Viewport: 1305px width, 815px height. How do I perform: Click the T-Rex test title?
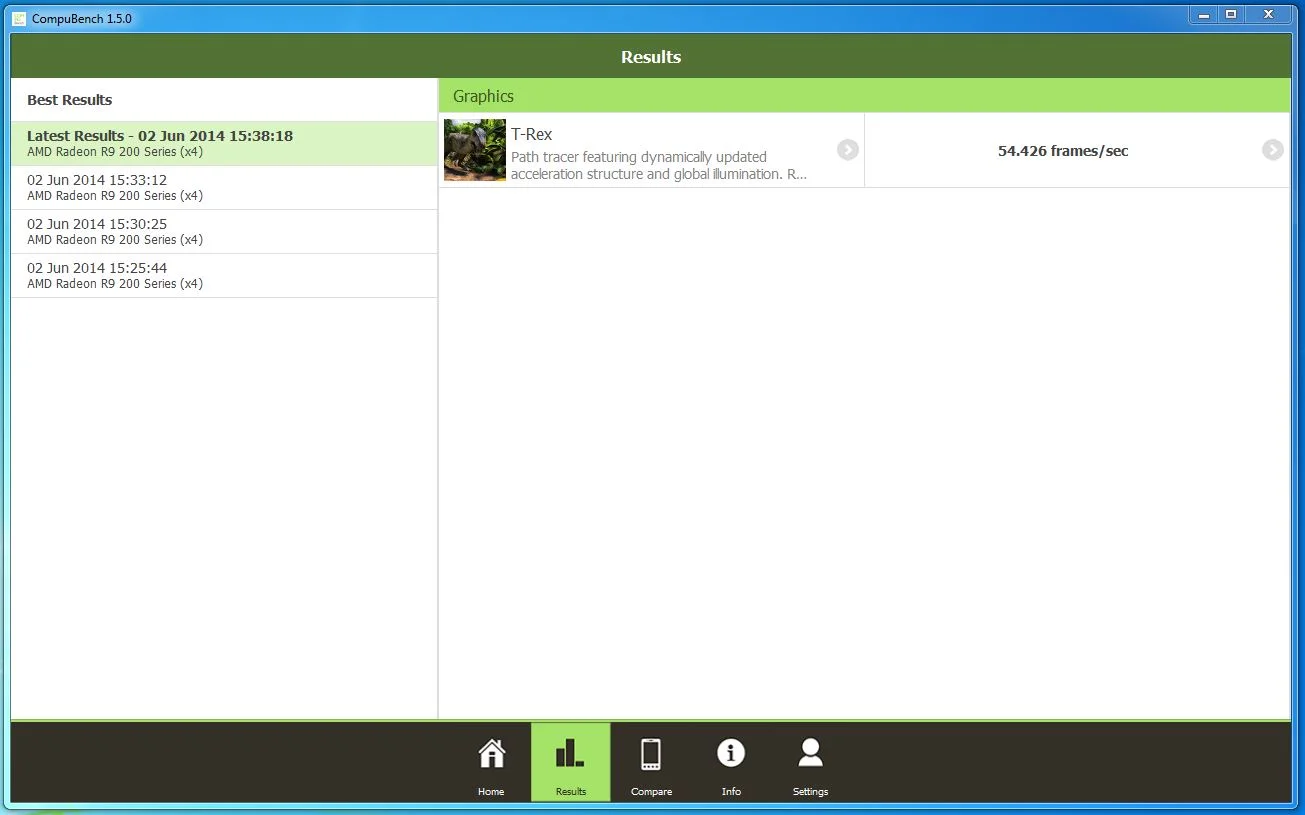pyautogui.click(x=531, y=134)
